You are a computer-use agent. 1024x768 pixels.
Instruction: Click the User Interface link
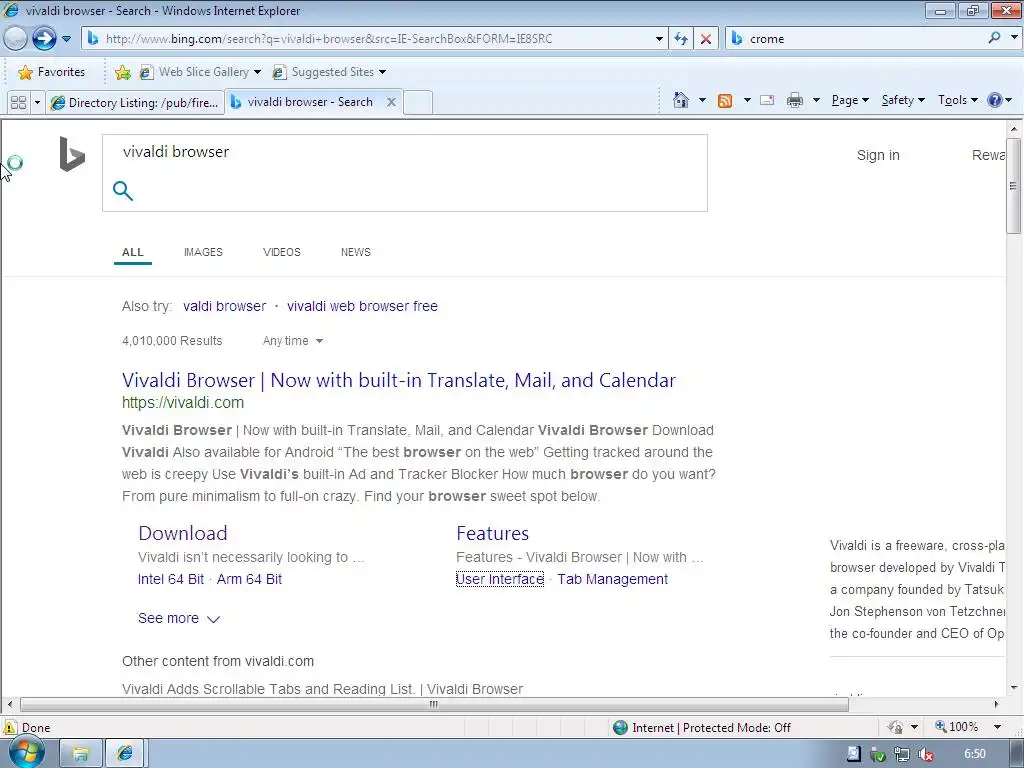click(x=500, y=579)
